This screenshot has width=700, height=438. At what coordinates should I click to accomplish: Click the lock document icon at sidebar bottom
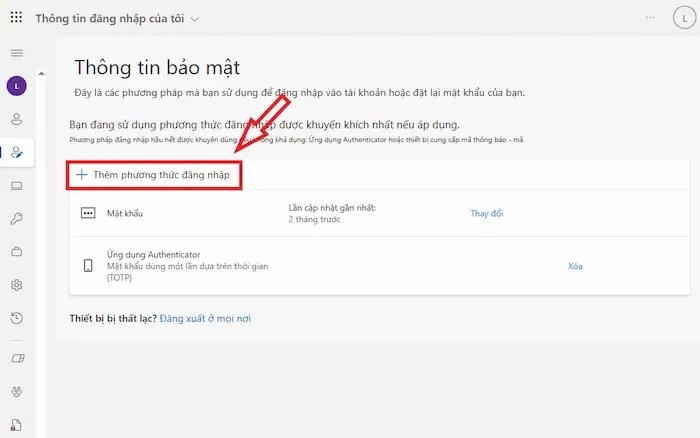17,424
